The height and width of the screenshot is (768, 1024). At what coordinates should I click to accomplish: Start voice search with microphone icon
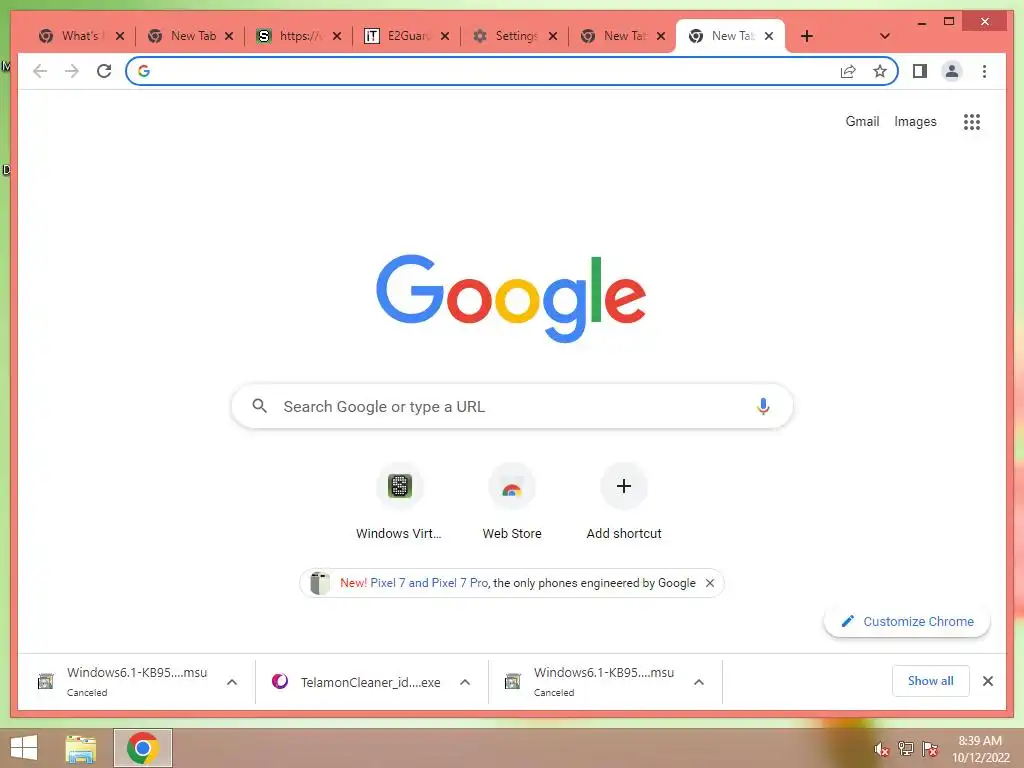763,406
